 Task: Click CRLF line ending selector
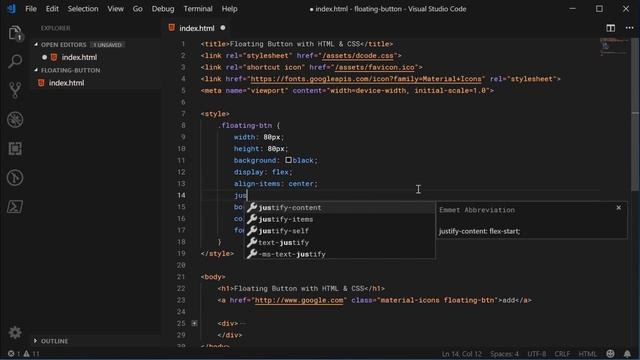(x=562, y=354)
